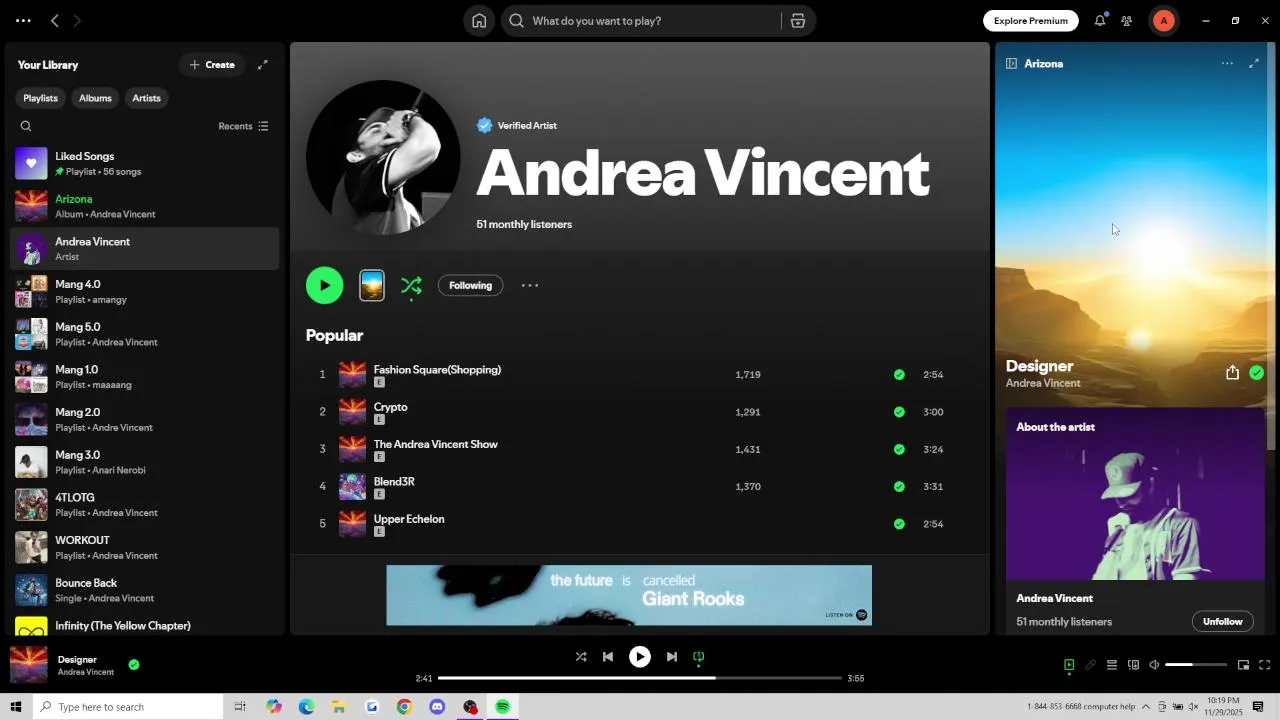The image size is (1280, 720).
Task: Toggle saved check for Designer in side panel
Action: tap(1256, 373)
